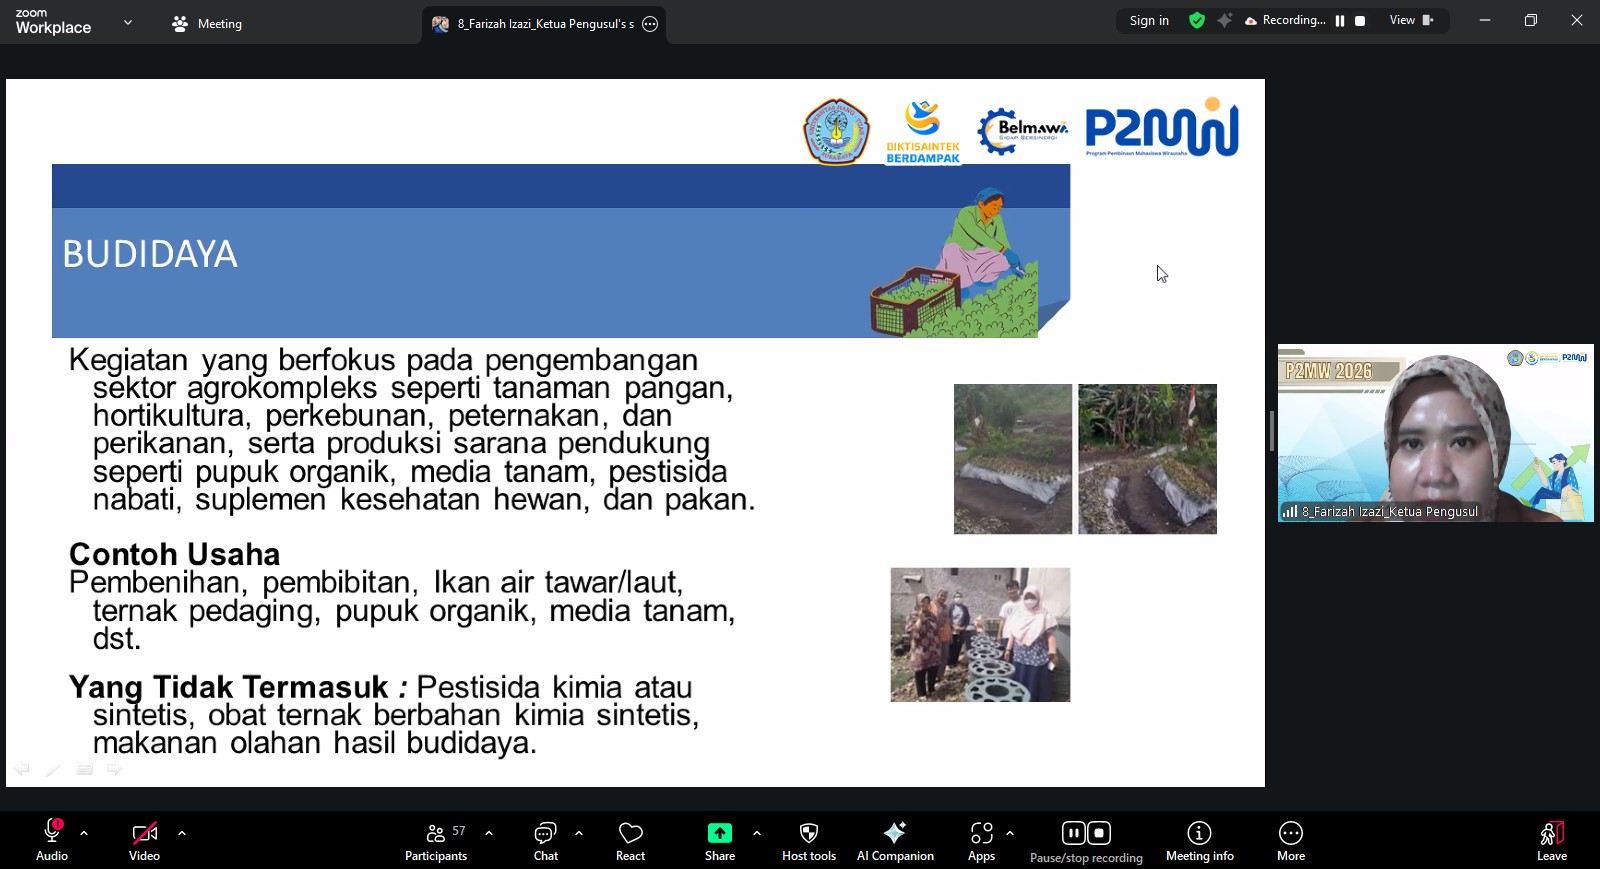Open the Chat panel
This screenshot has width=1600, height=869.
click(x=545, y=841)
